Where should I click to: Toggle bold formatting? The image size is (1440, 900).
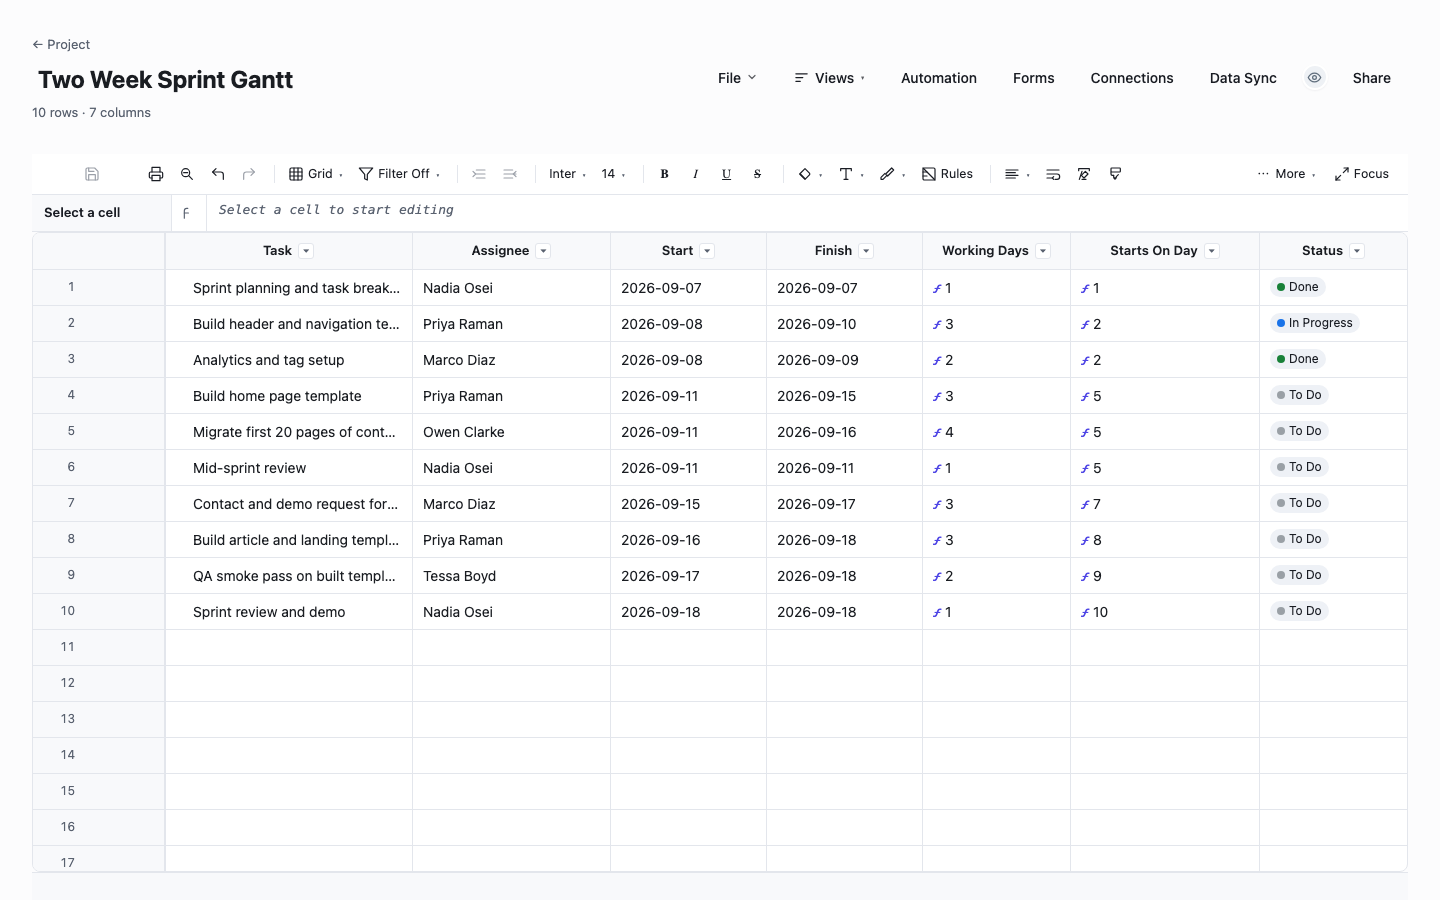tap(664, 174)
